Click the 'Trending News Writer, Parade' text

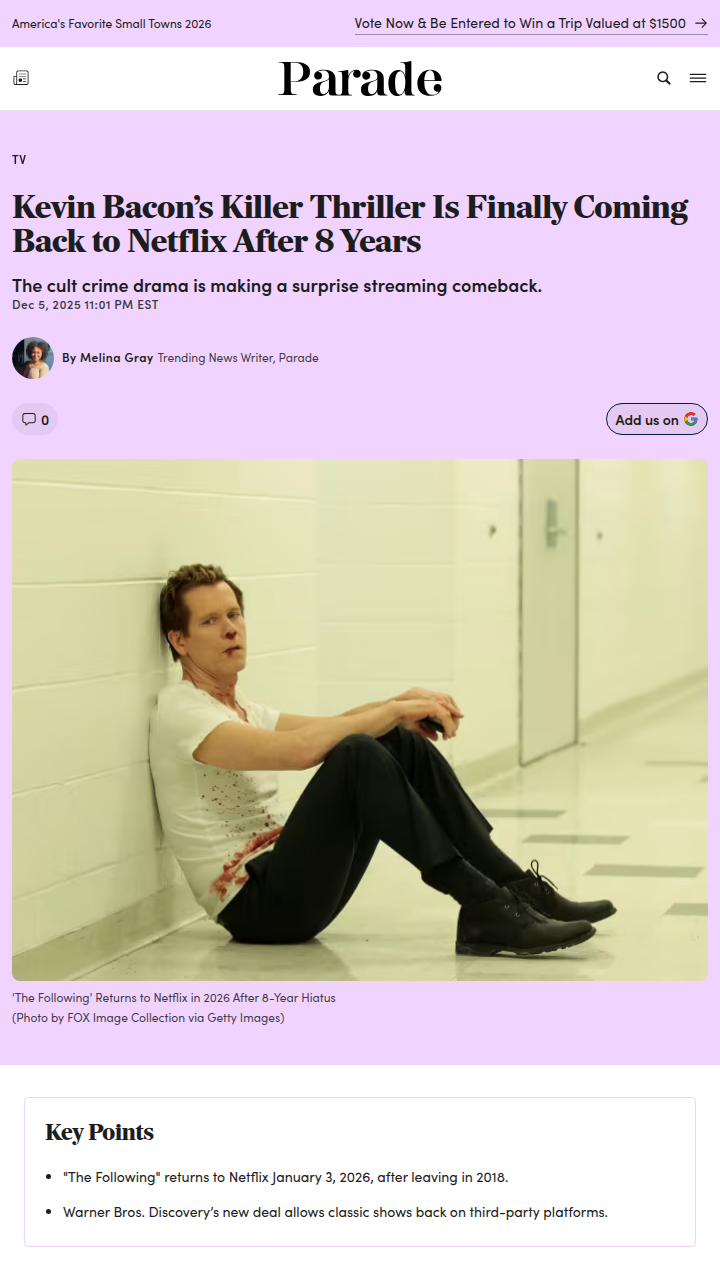(238, 357)
